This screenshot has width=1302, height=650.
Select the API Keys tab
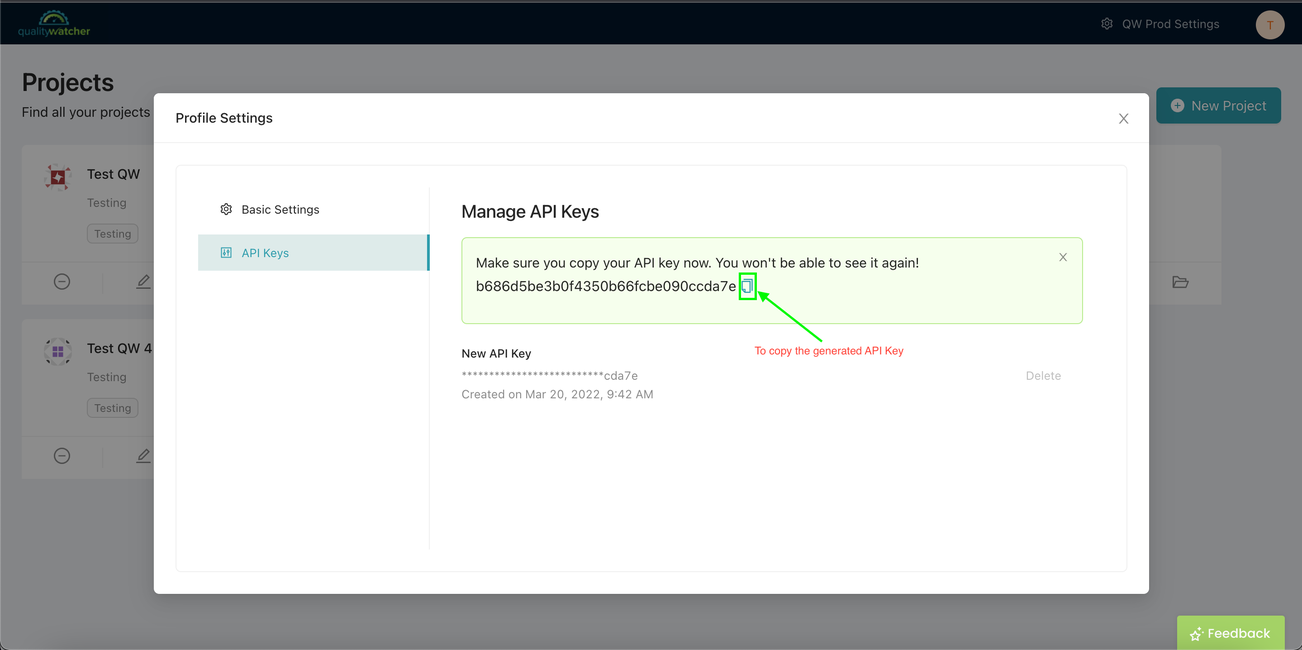(313, 253)
